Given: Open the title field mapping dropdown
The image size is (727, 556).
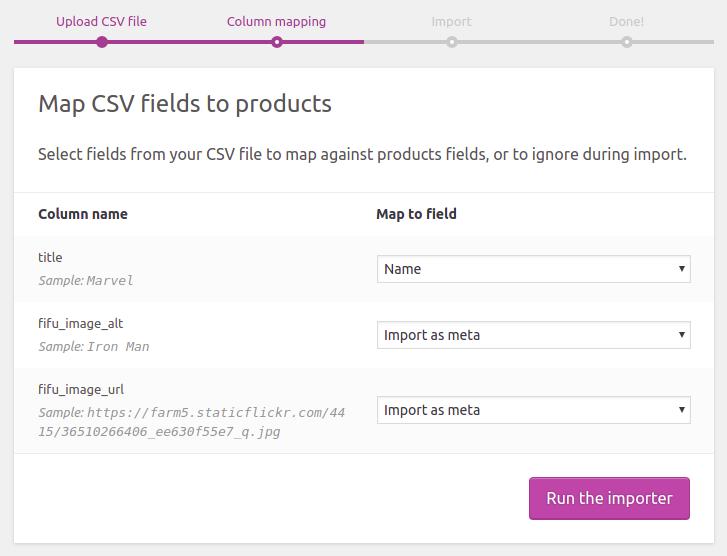Looking at the screenshot, I should pos(533,269).
